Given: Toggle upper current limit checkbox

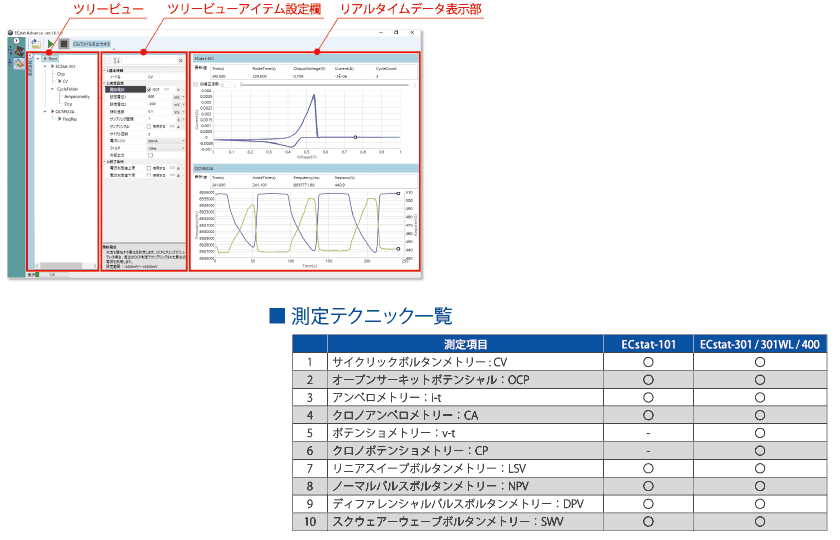Looking at the screenshot, I should 149,168.
